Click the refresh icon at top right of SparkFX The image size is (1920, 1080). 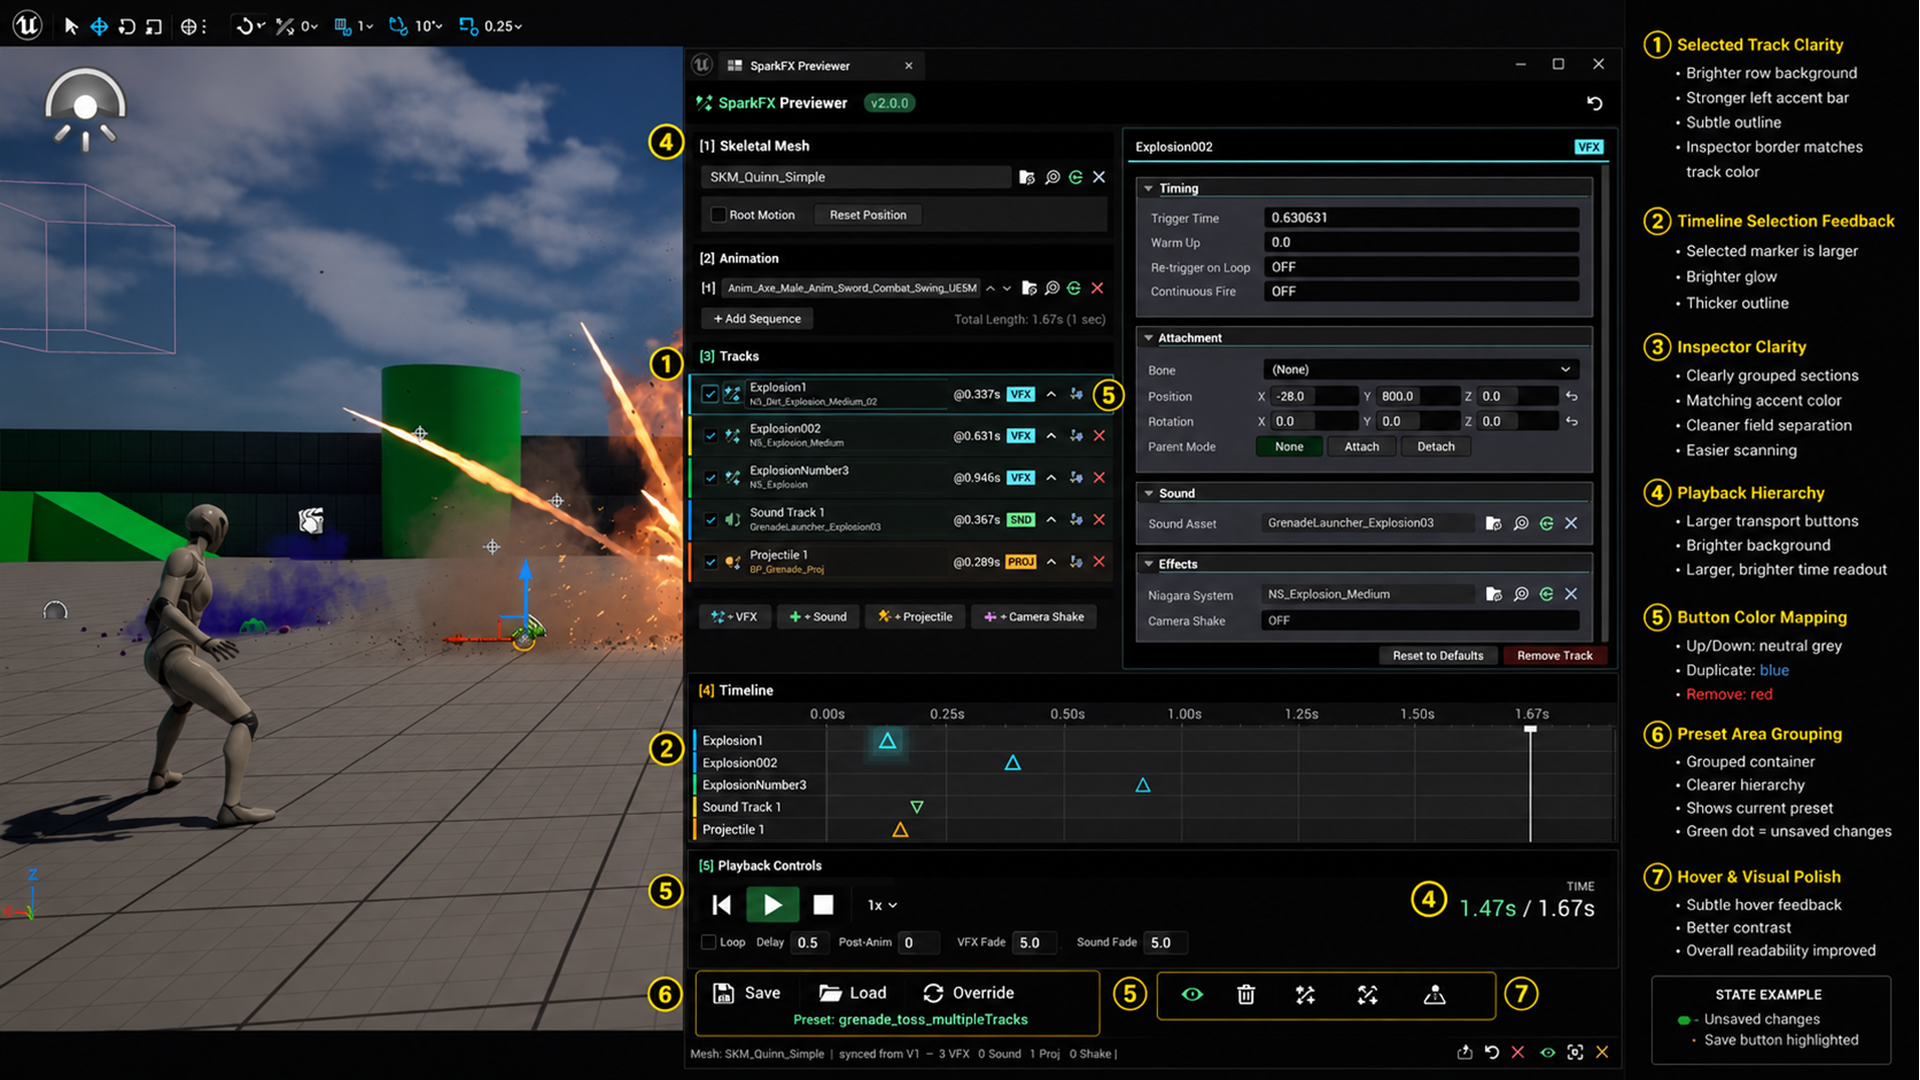[x=1594, y=103]
